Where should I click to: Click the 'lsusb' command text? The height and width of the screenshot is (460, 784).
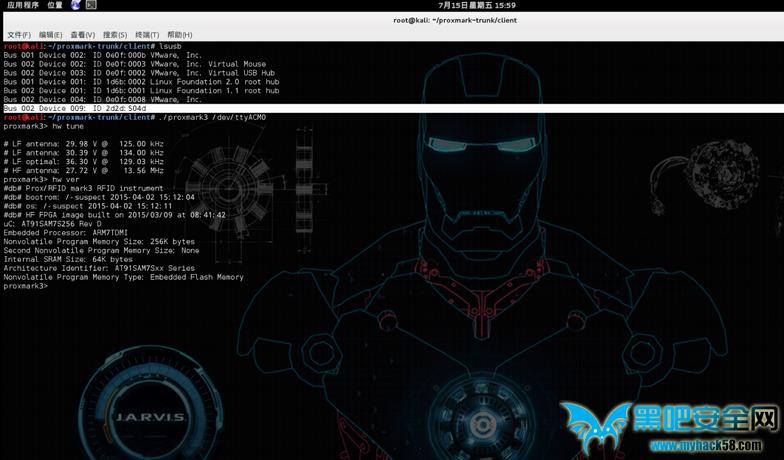pos(170,46)
